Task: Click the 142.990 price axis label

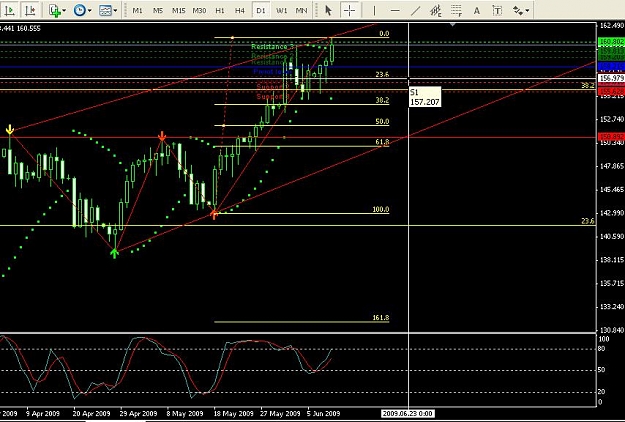Action: click(x=612, y=213)
